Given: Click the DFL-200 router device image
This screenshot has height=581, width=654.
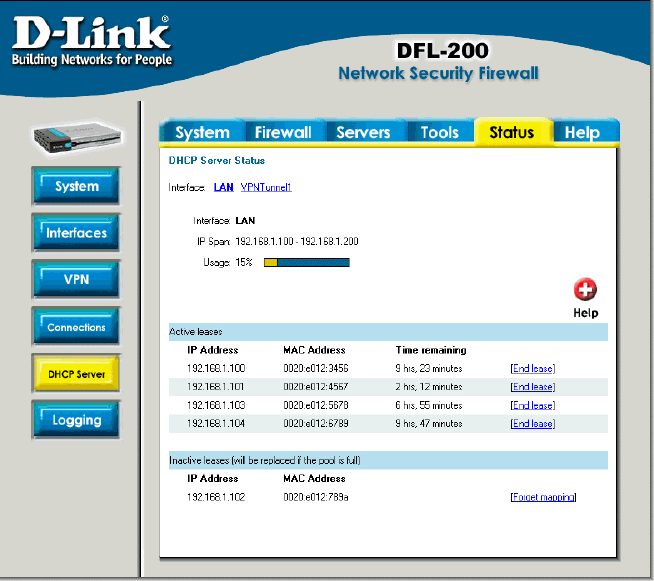Looking at the screenshot, I should [78, 138].
